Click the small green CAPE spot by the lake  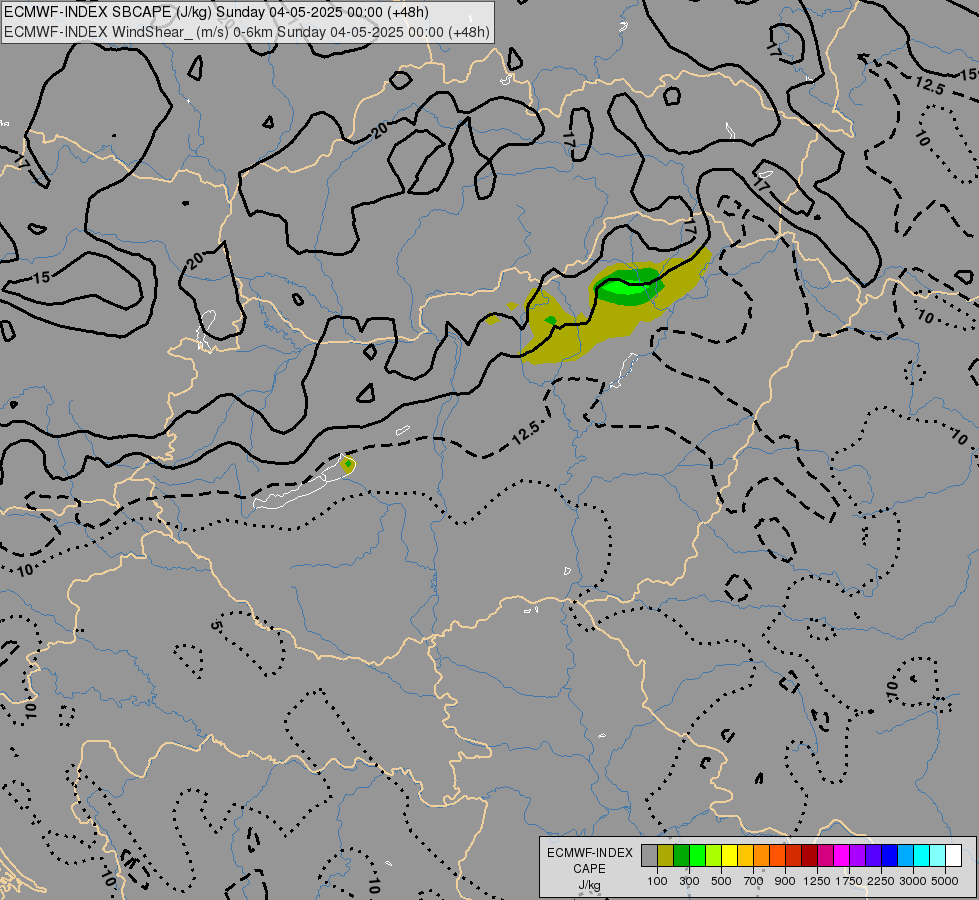click(348, 464)
